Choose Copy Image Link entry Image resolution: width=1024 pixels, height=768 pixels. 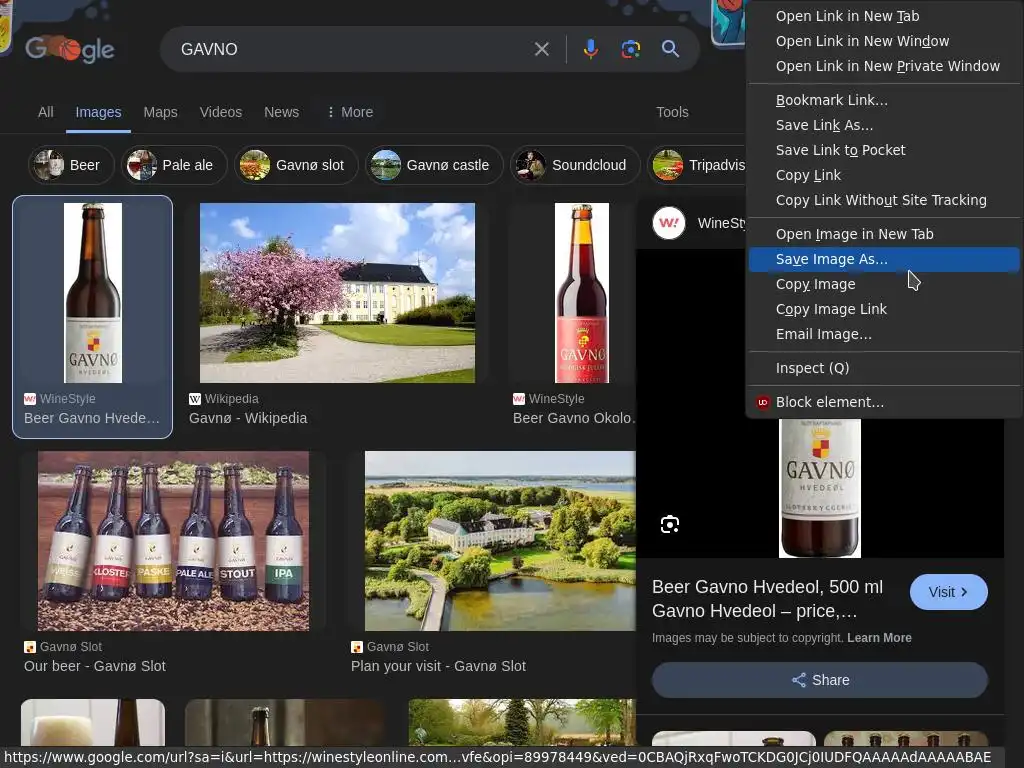[884, 309]
